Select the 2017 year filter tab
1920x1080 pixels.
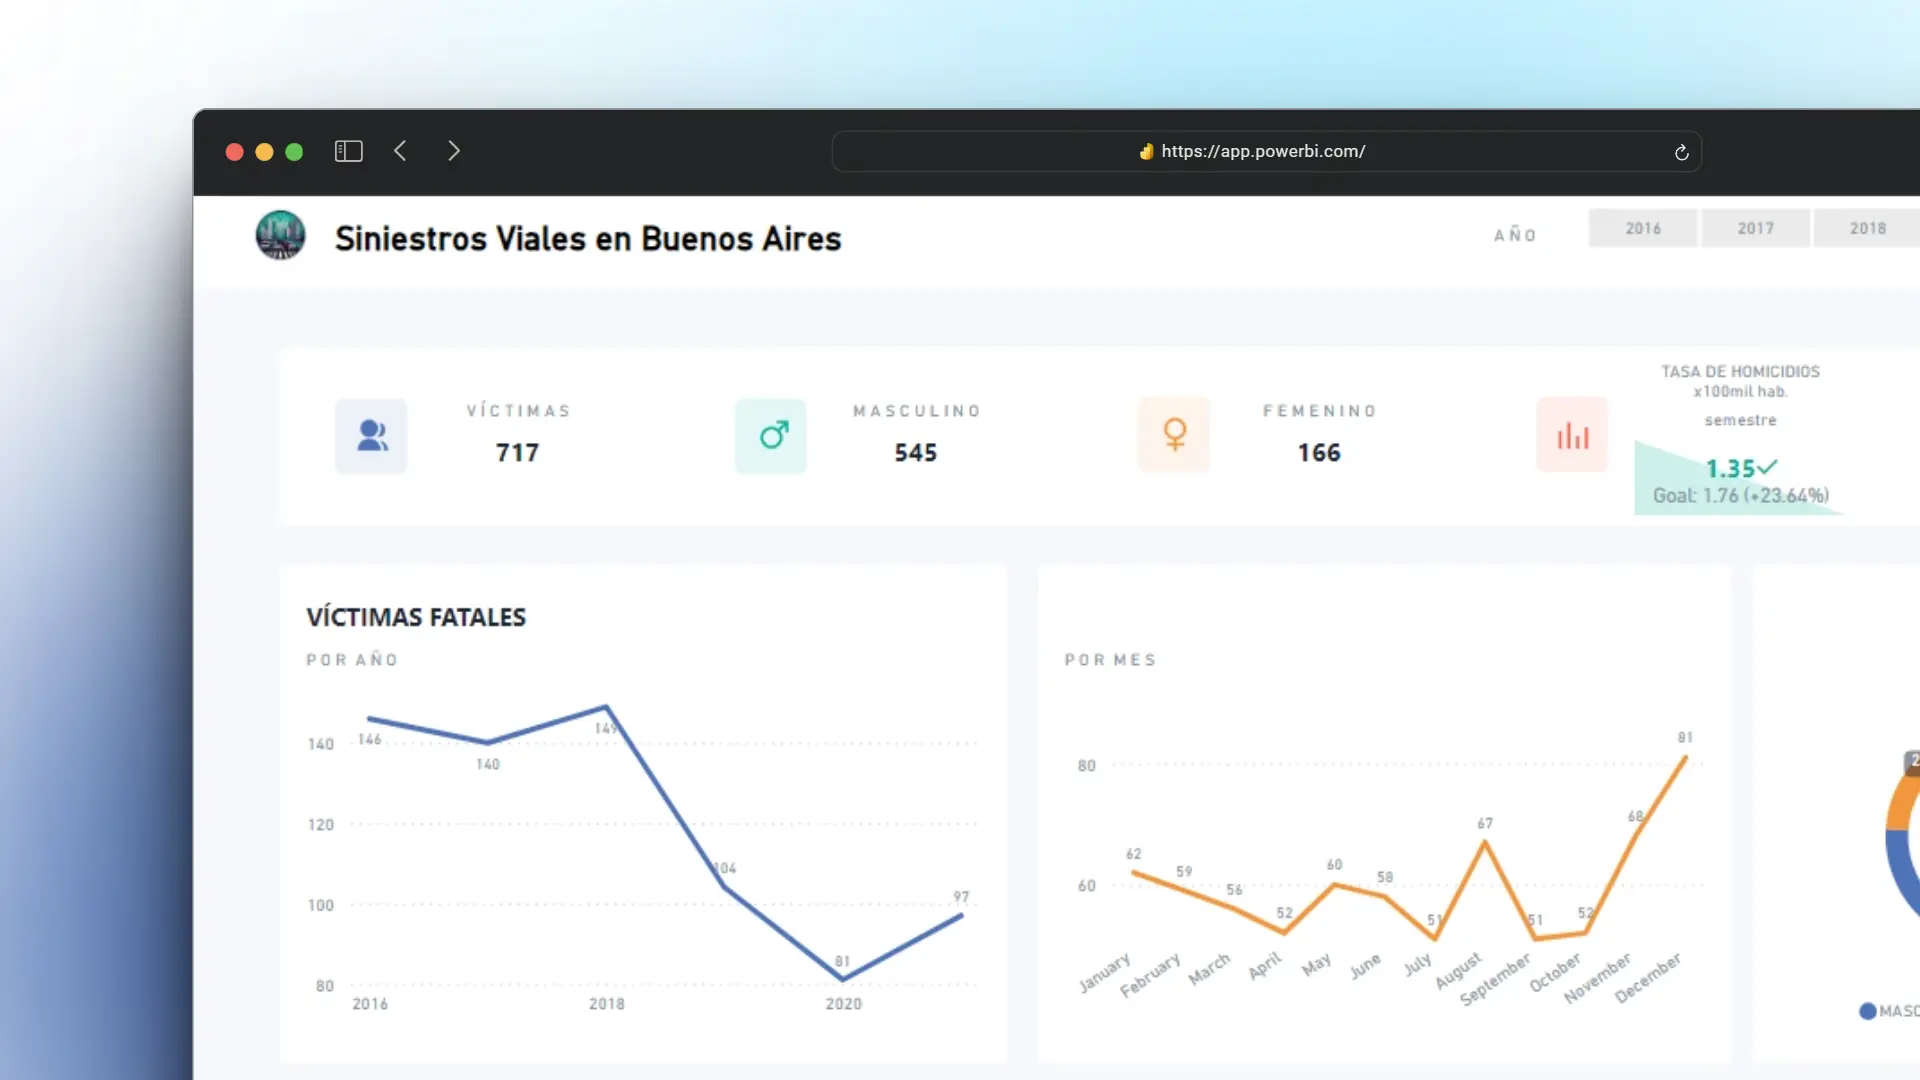point(1754,227)
